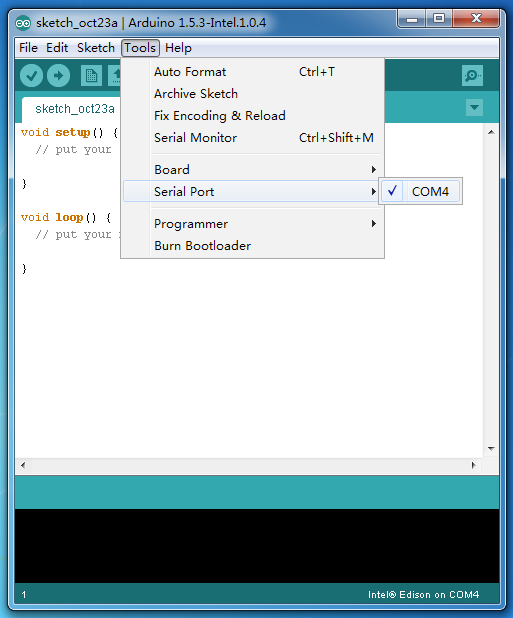Click the Arduino logo in title bar
Viewport: 513px width, 618px height.
pyautogui.click(x=23, y=23)
